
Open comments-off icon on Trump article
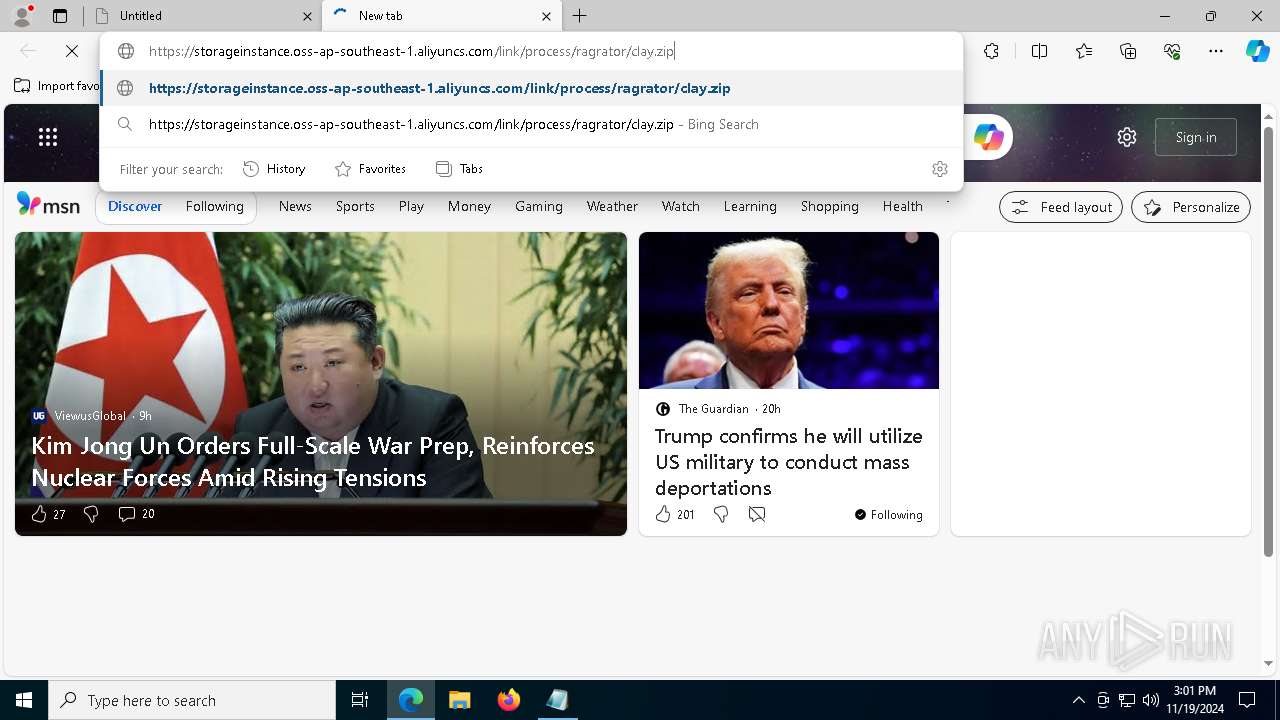click(x=757, y=514)
